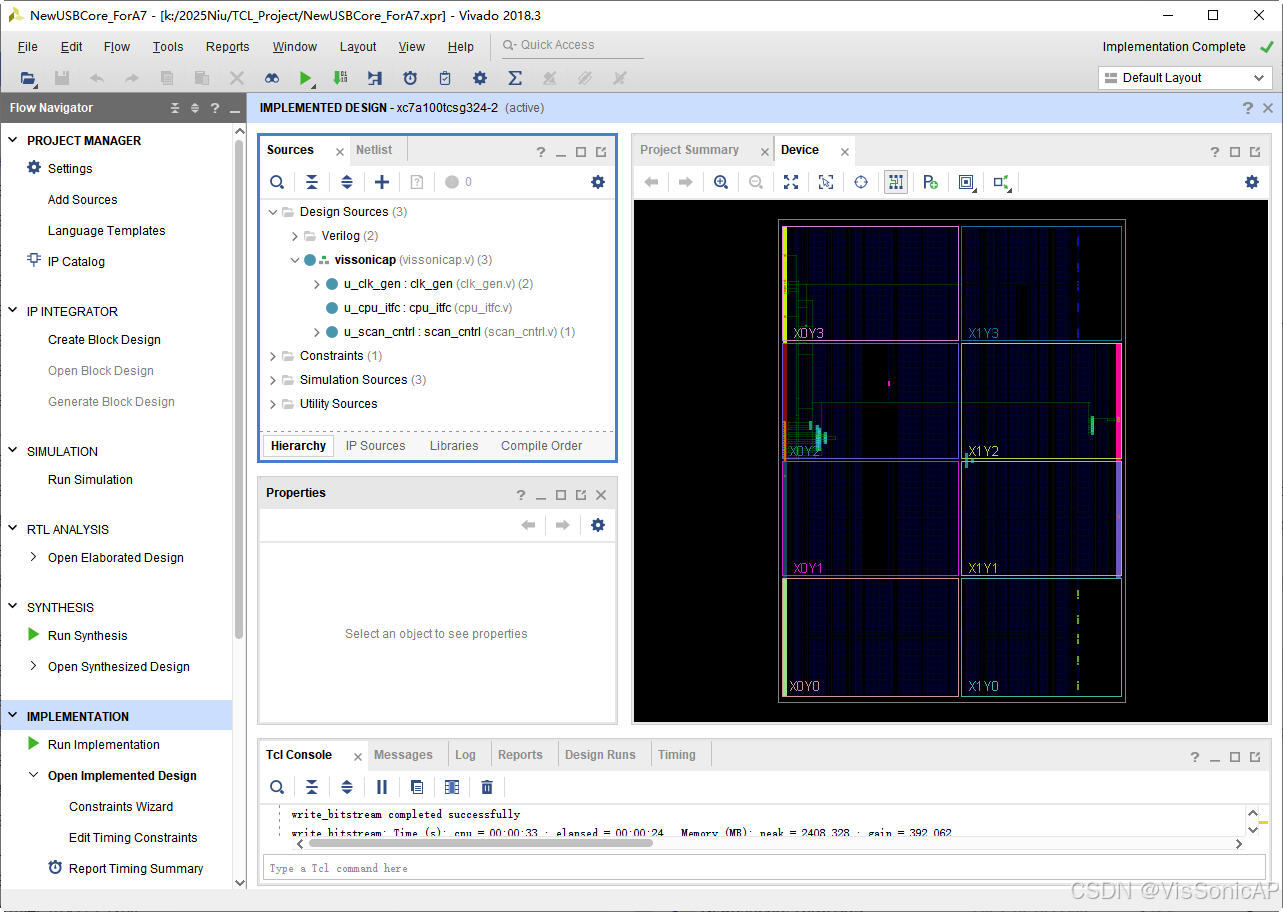Click Run Simulation

click(x=90, y=479)
